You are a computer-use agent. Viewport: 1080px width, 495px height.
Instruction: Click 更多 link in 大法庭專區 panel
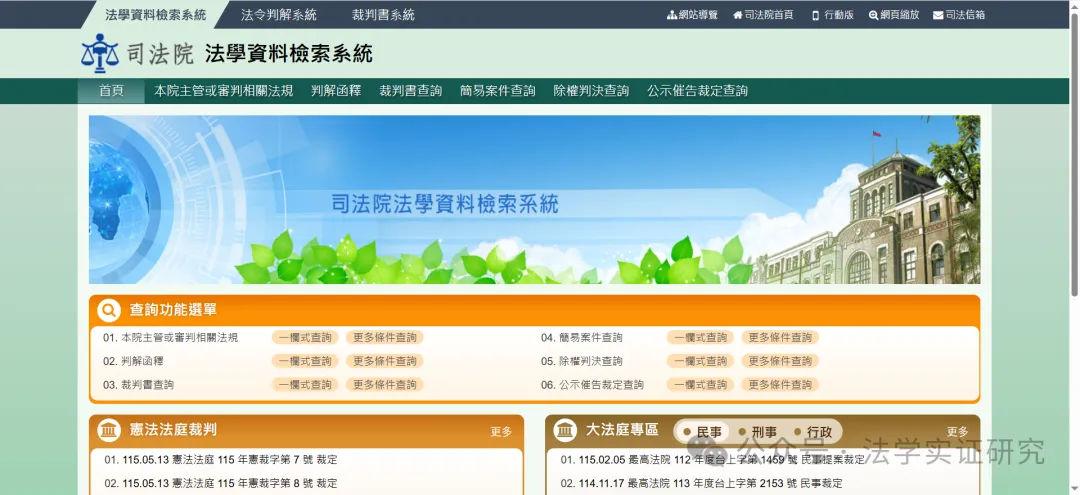click(957, 432)
